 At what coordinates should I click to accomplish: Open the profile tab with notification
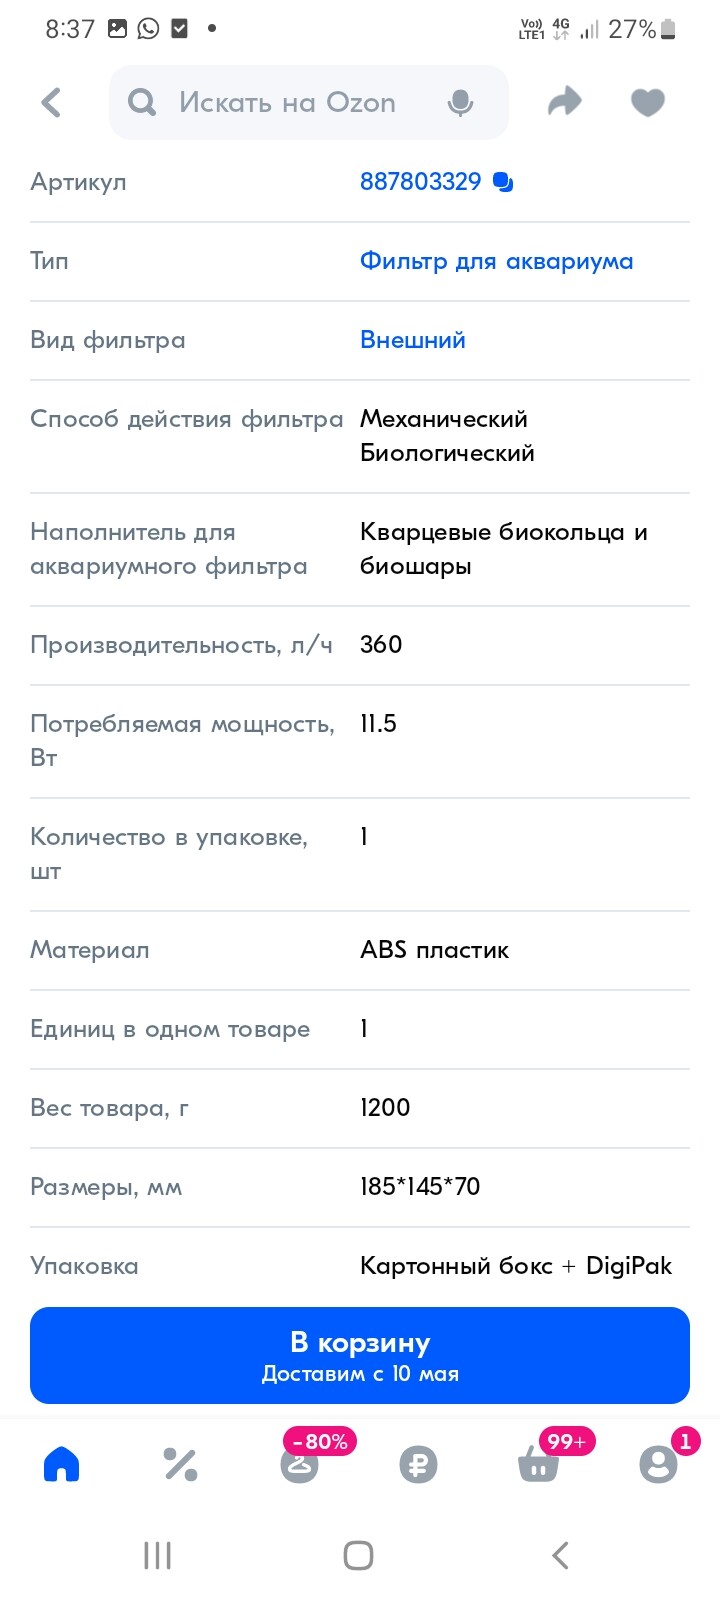point(658,1464)
